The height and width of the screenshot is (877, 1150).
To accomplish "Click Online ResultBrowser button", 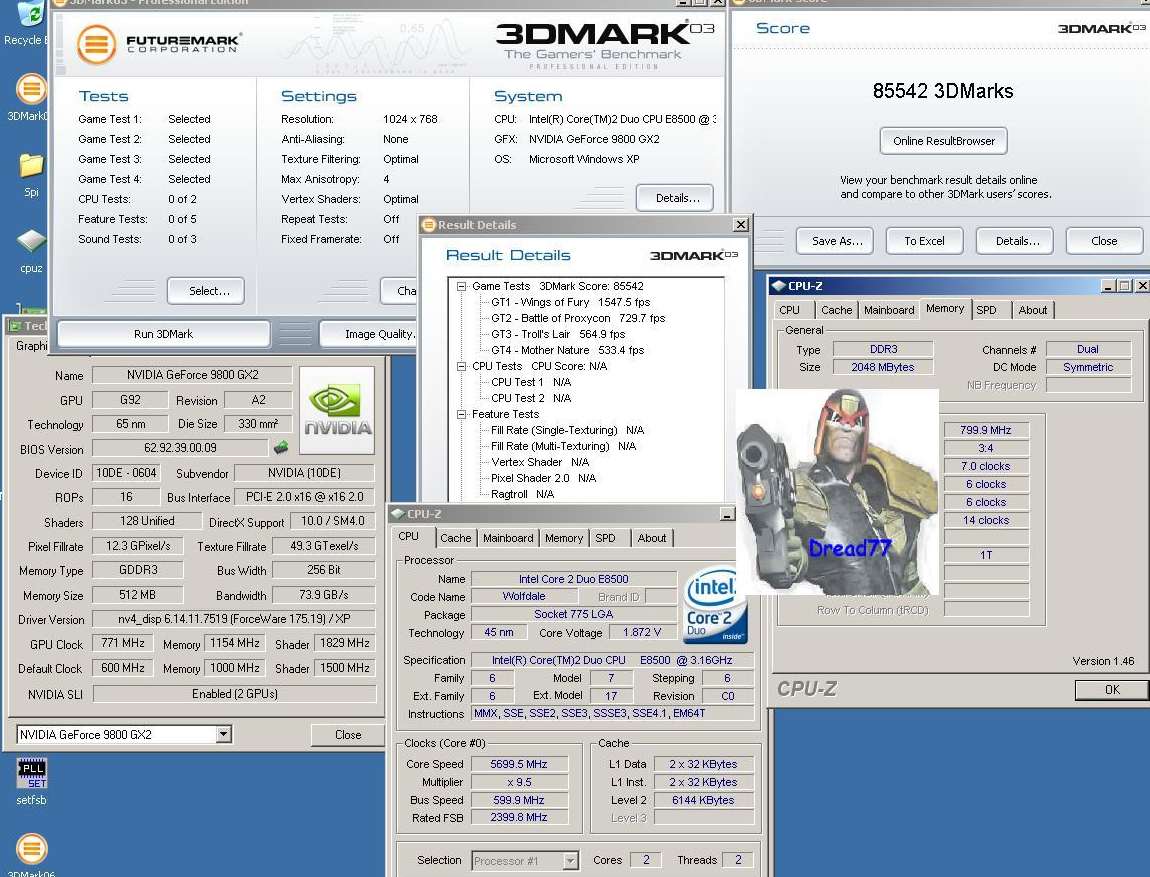I will tap(944, 141).
